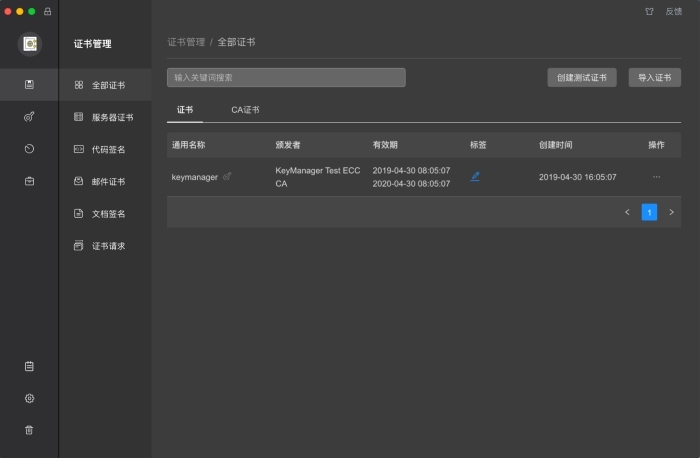Image resolution: width=700 pixels, height=458 pixels.
Task: Open the clipboard log icon near bottom
Action: 29,366
